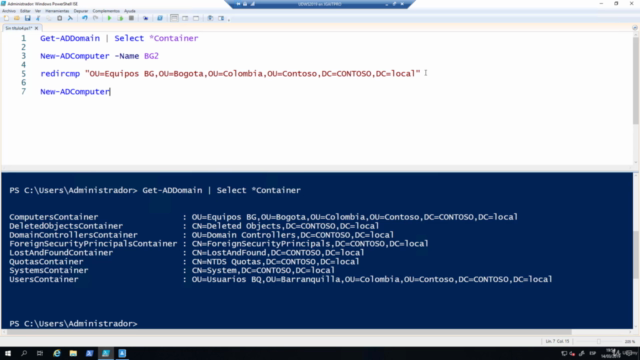Image resolution: width=640 pixels, height=360 pixels.
Task: Place cursor after New-ADComputer on line 7
Action: 111,91
